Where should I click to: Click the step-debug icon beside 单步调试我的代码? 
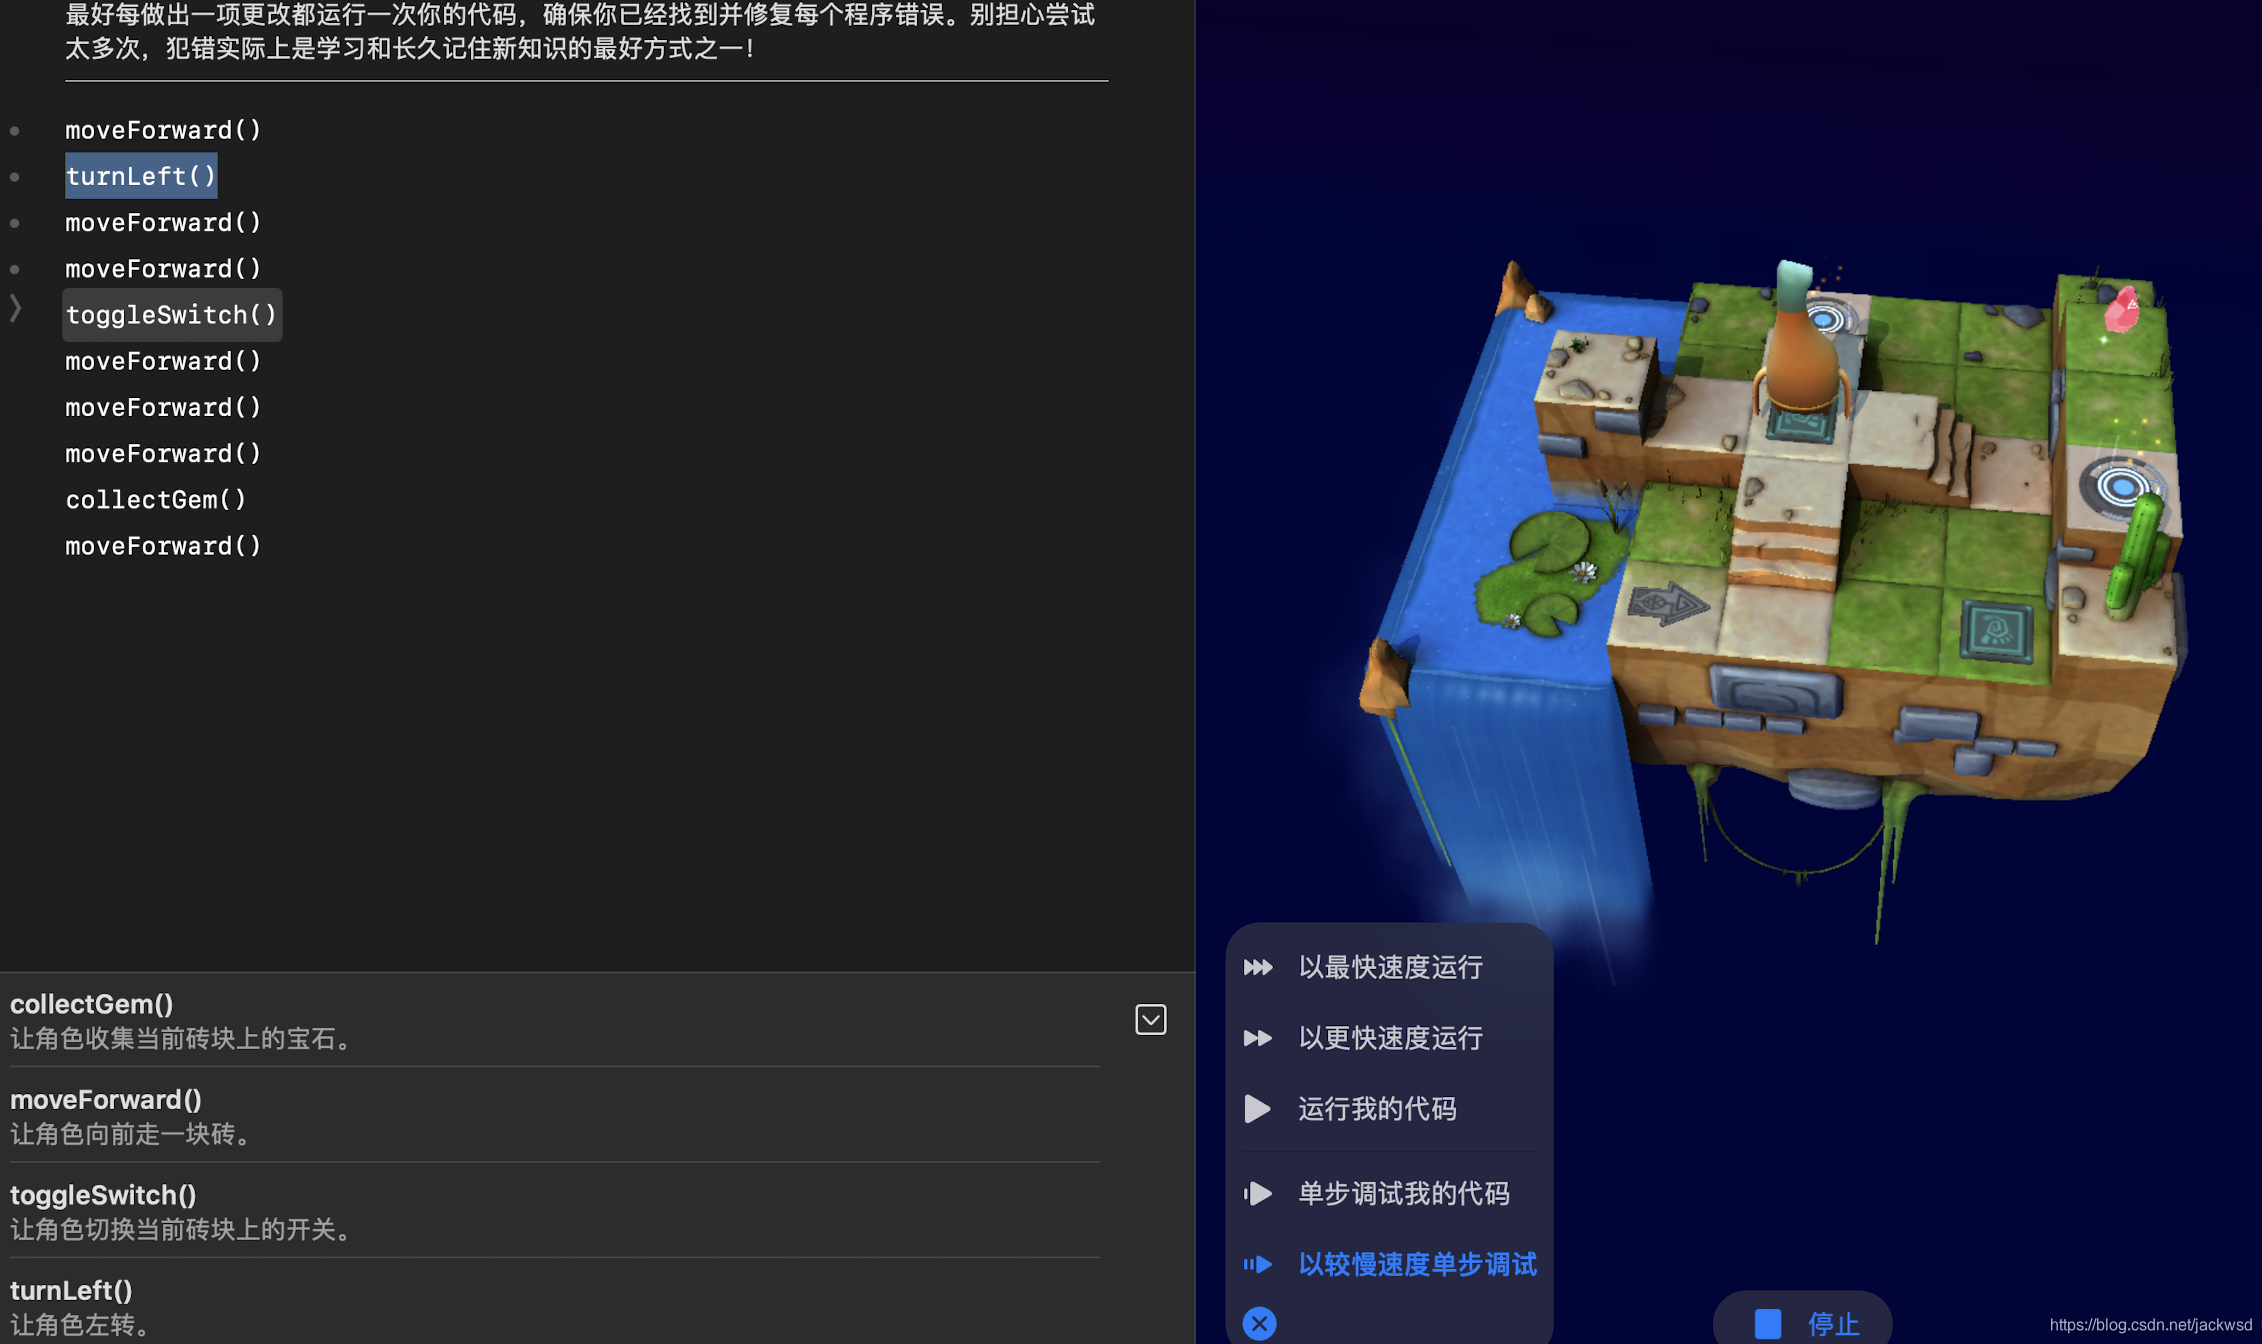tap(1259, 1193)
